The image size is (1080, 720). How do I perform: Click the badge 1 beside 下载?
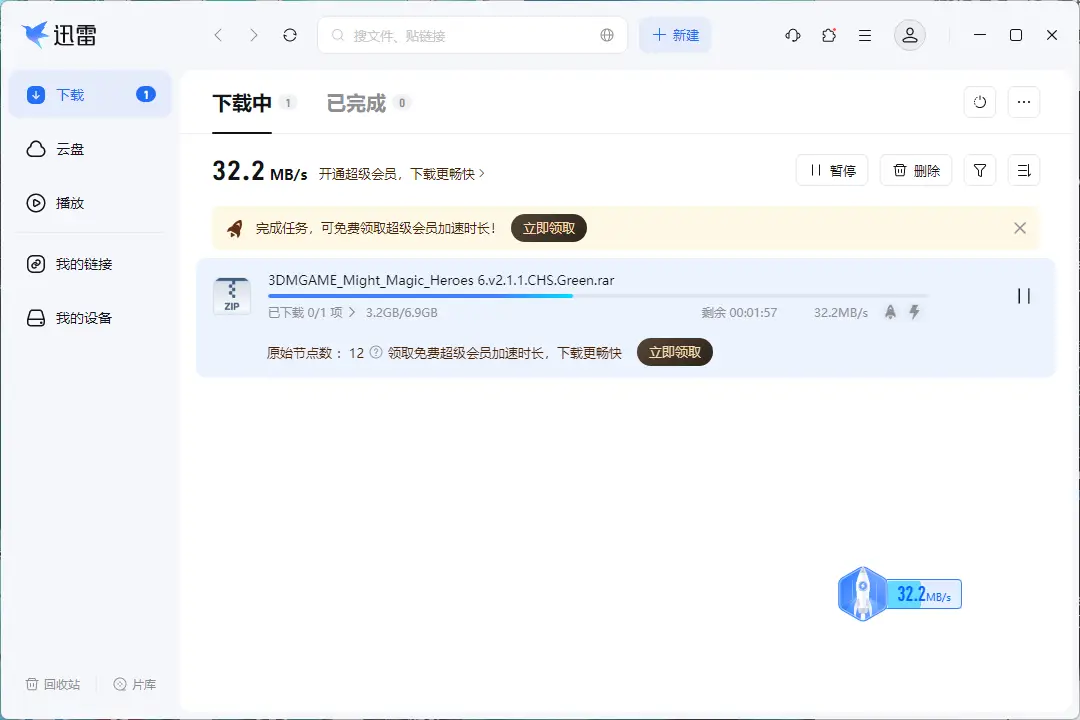(x=146, y=94)
